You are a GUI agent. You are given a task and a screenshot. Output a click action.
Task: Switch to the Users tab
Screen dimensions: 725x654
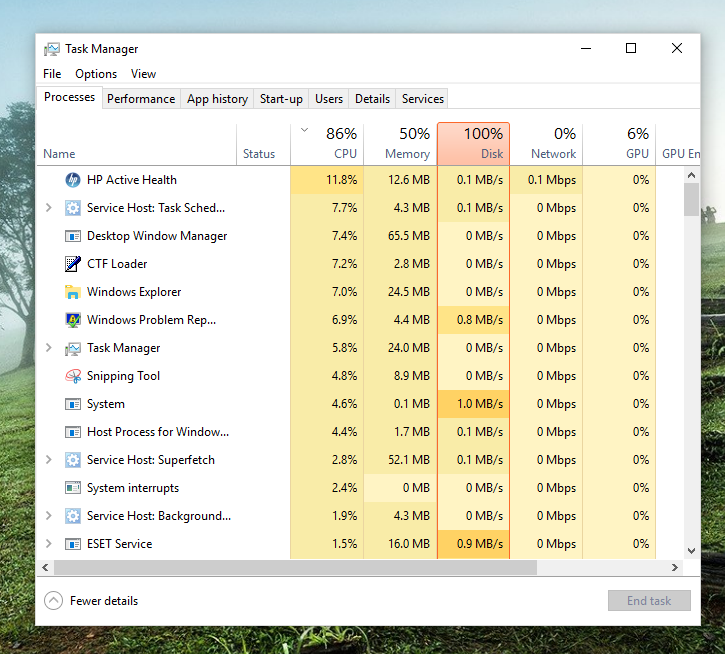329,99
